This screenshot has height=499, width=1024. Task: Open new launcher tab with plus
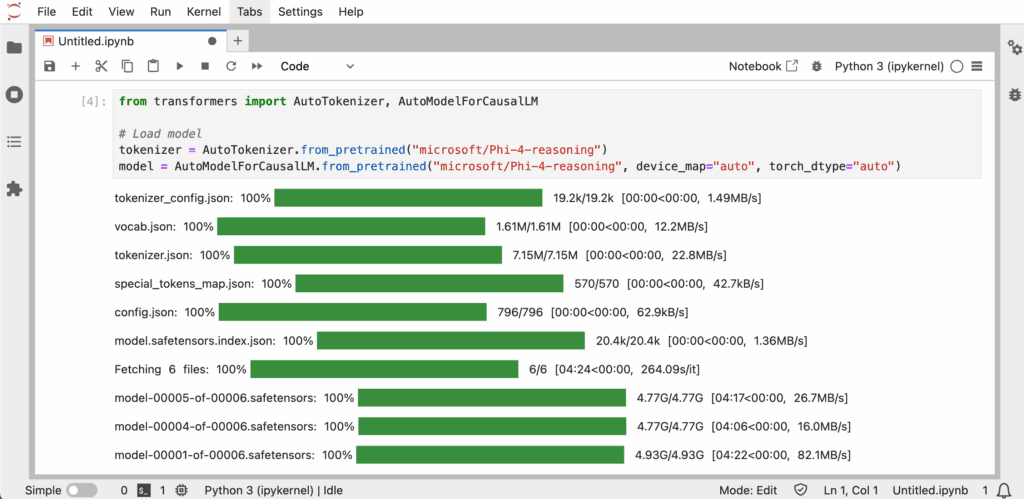[x=238, y=40]
